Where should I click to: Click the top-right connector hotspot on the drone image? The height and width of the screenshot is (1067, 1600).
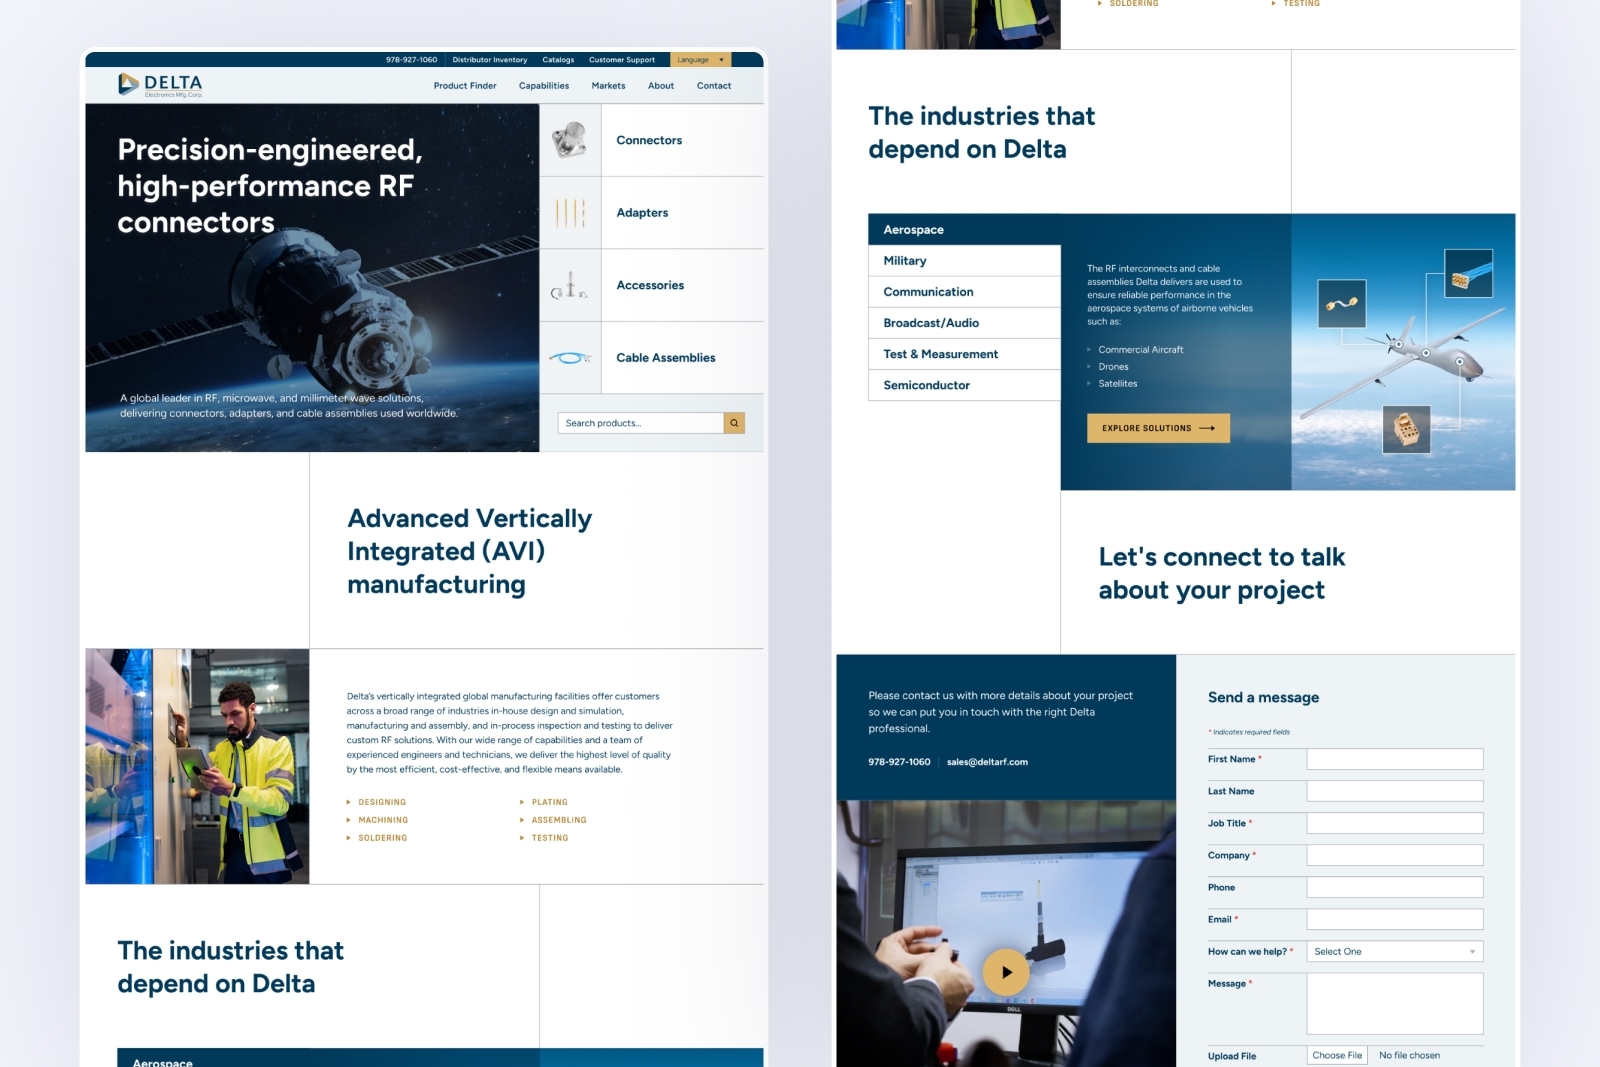click(1469, 273)
